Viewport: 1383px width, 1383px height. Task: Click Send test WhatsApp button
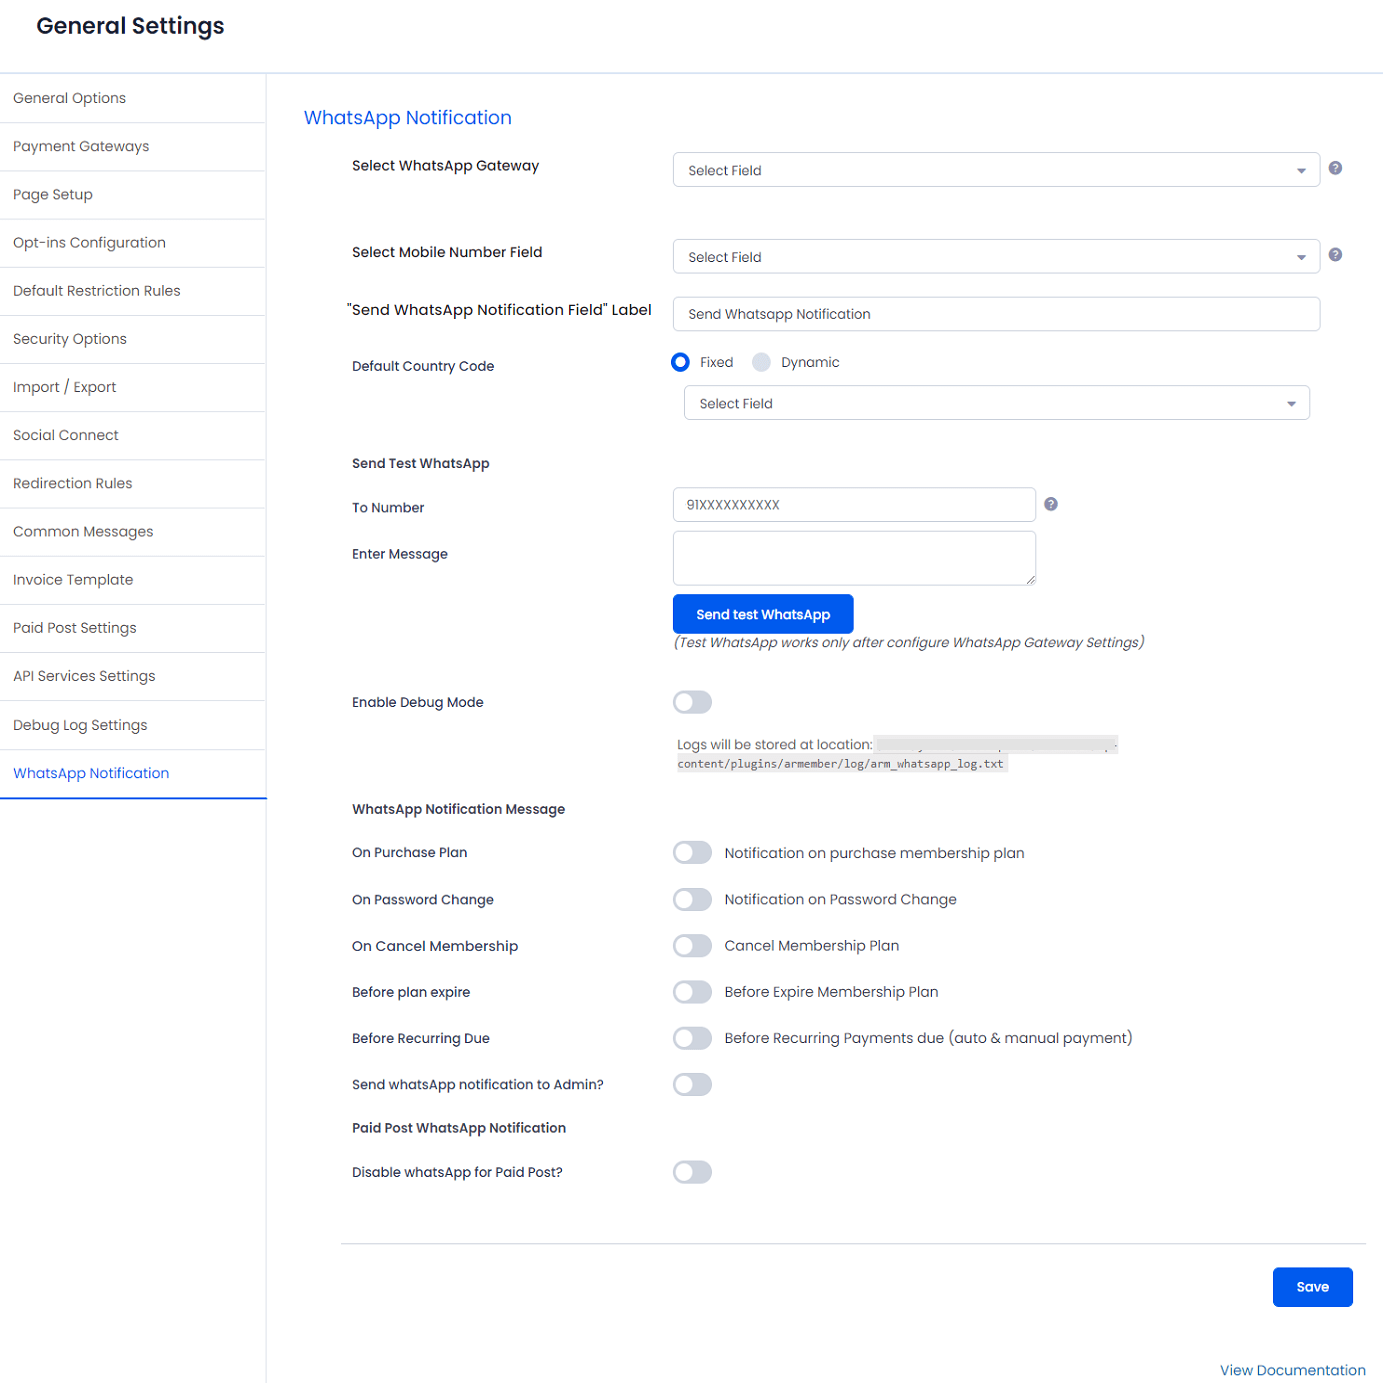763,614
